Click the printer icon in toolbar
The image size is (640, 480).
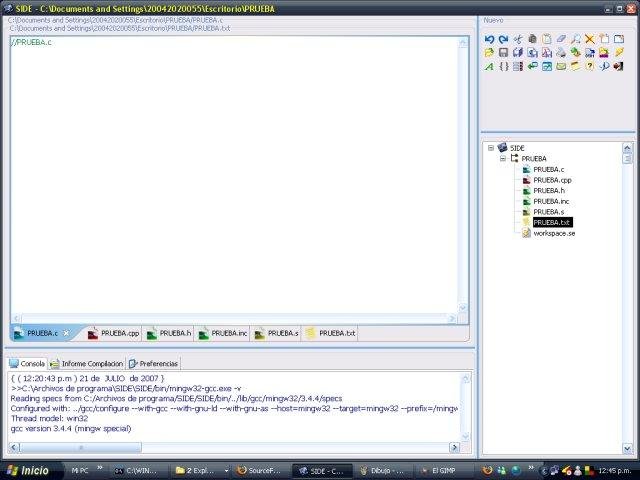(561, 53)
